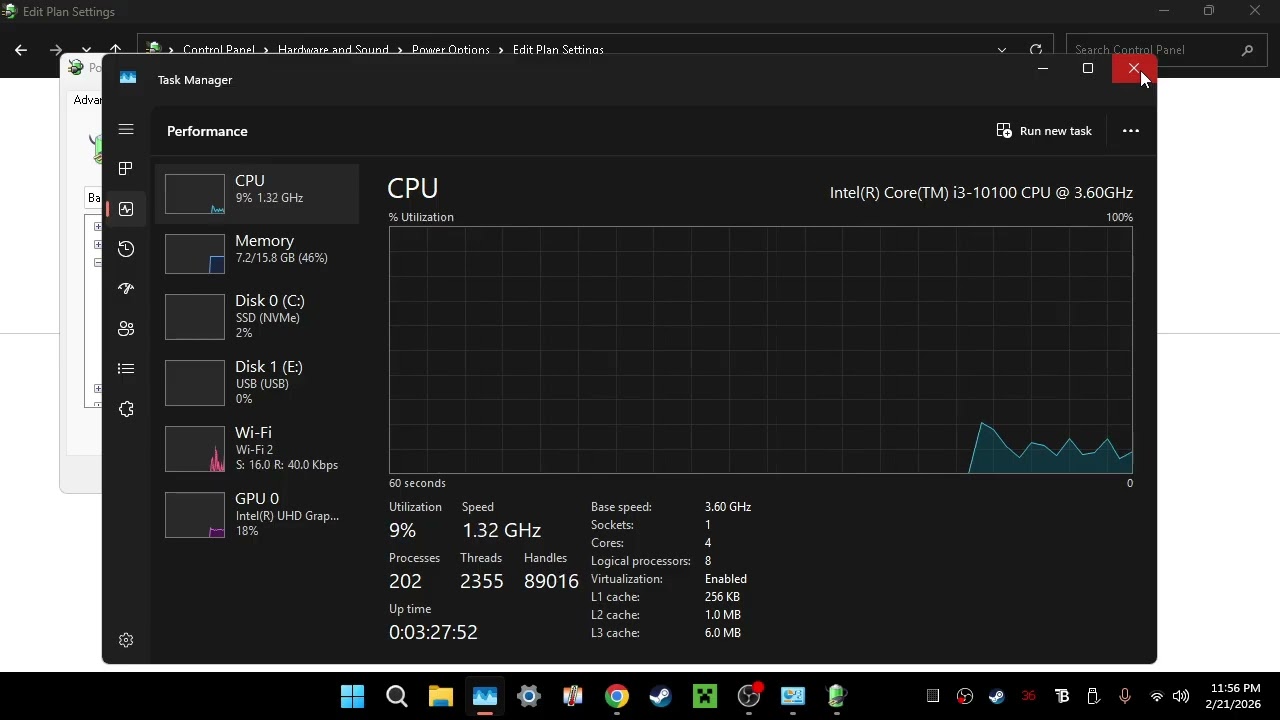Open the Startup apps gauge icon
The height and width of the screenshot is (720, 1280).
pos(126,289)
